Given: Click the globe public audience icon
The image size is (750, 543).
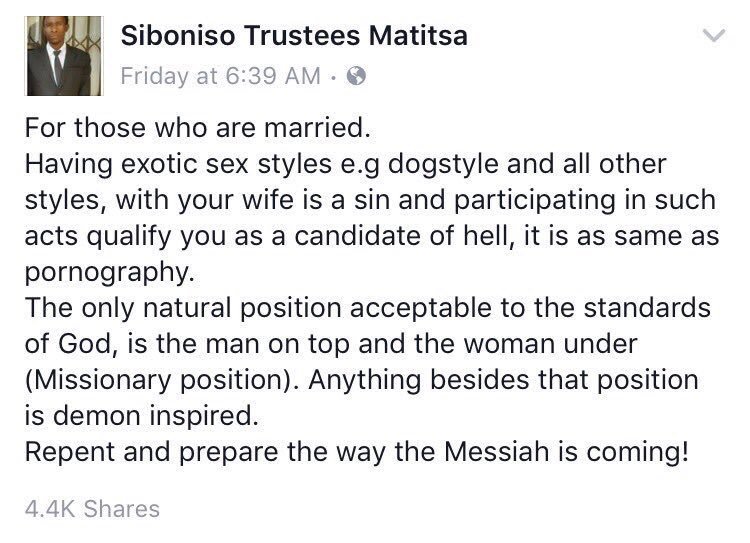Looking at the screenshot, I should tap(356, 76).
